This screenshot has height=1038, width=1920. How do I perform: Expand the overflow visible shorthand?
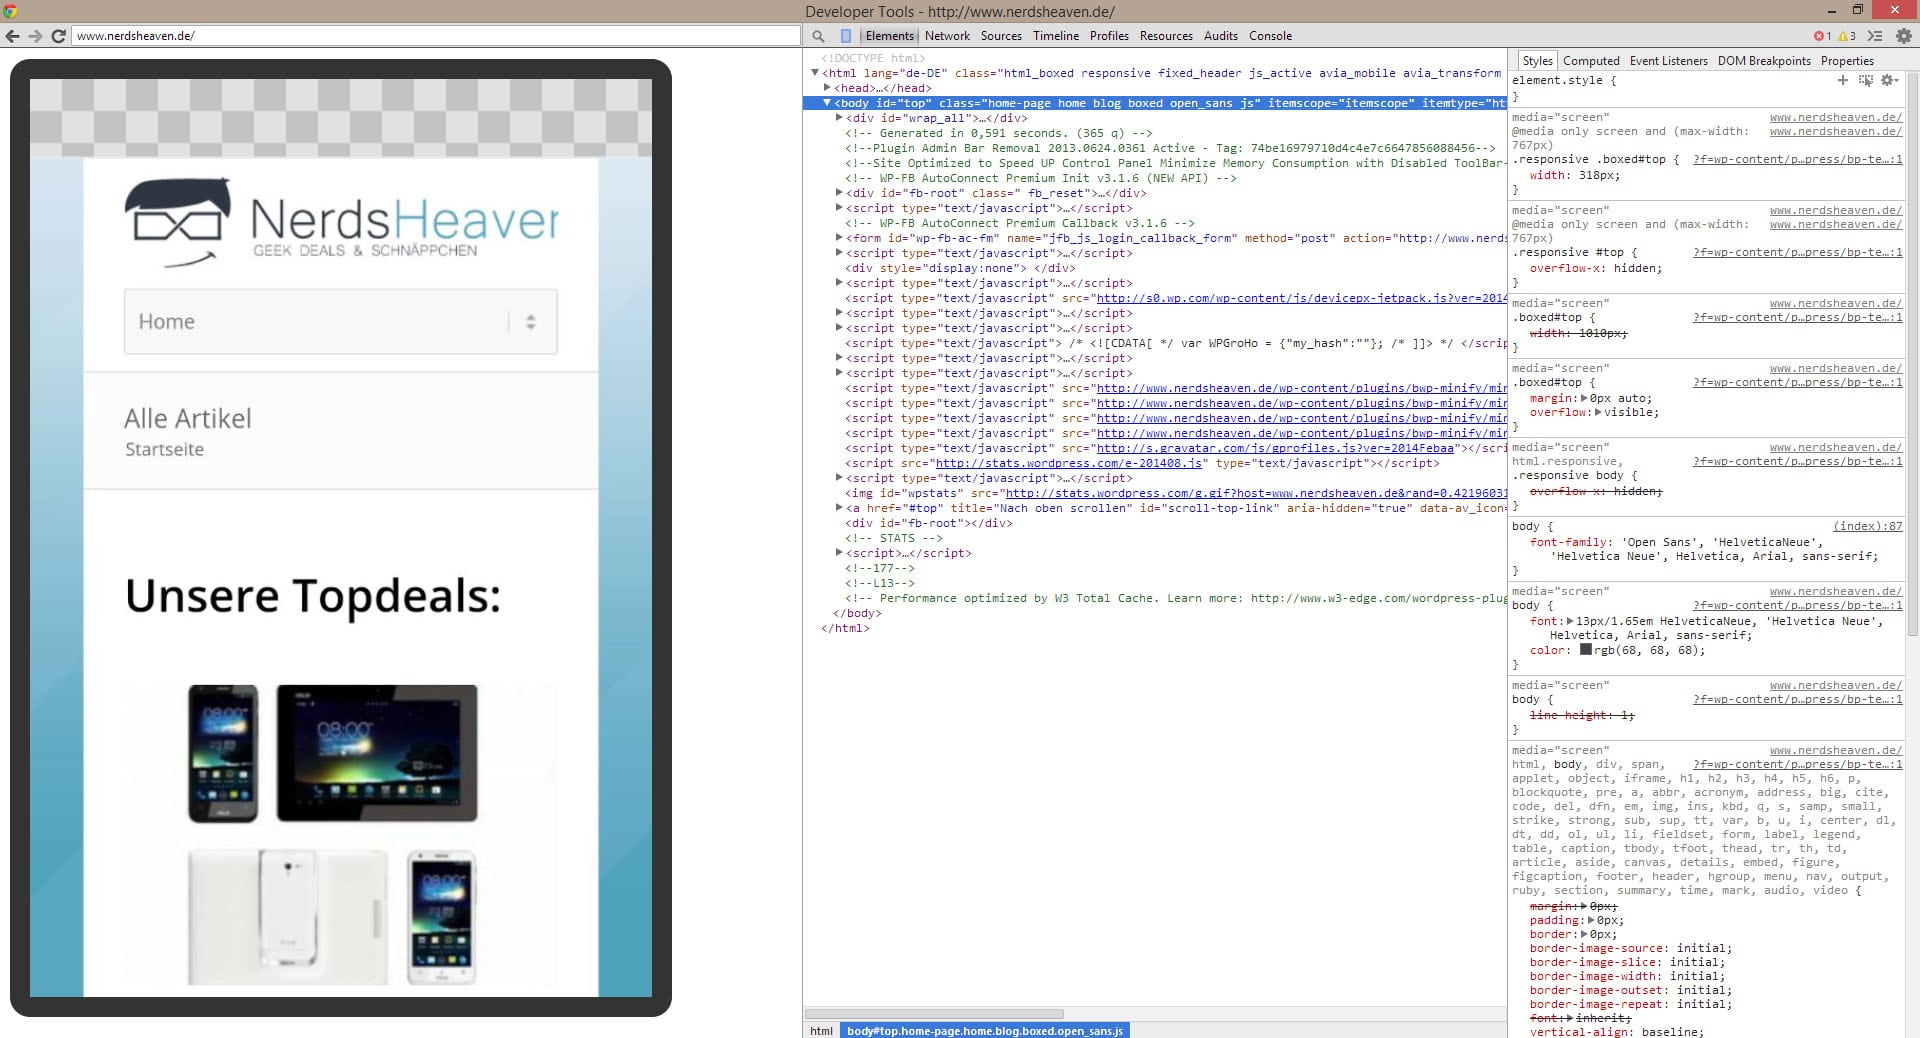(1598, 412)
